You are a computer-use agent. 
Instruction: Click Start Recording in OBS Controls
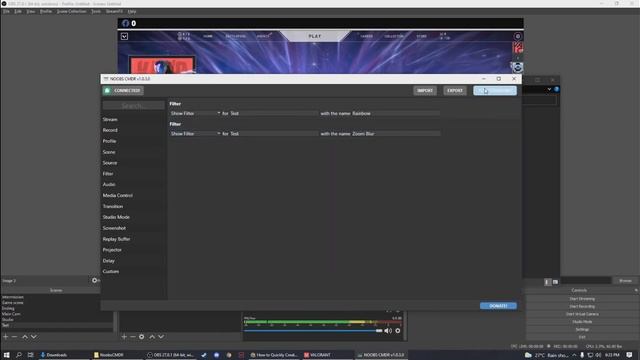[x=582, y=307]
